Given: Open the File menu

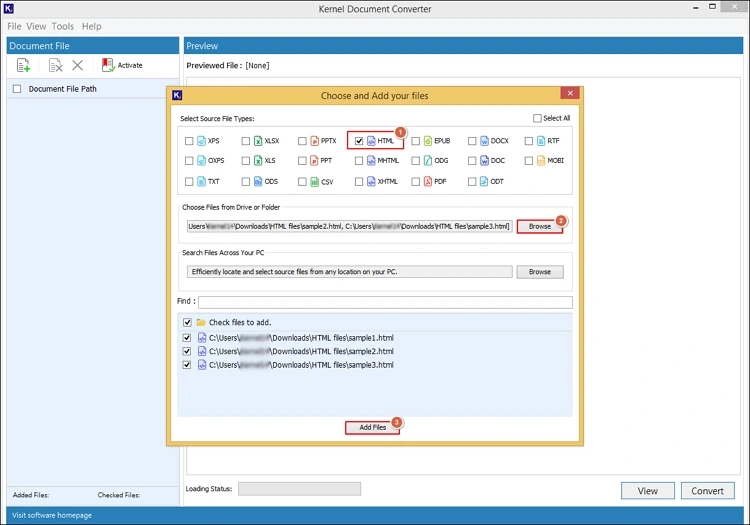Looking at the screenshot, I should pos(14,26).
